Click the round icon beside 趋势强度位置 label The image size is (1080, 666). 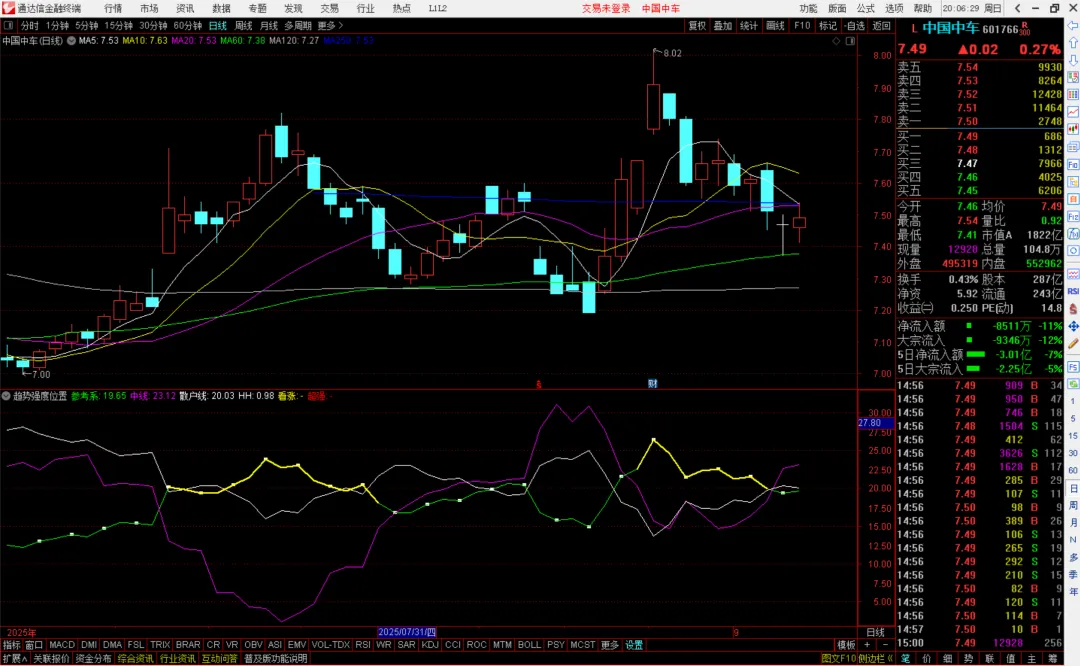pyautogui.click(x=6, y=396)
